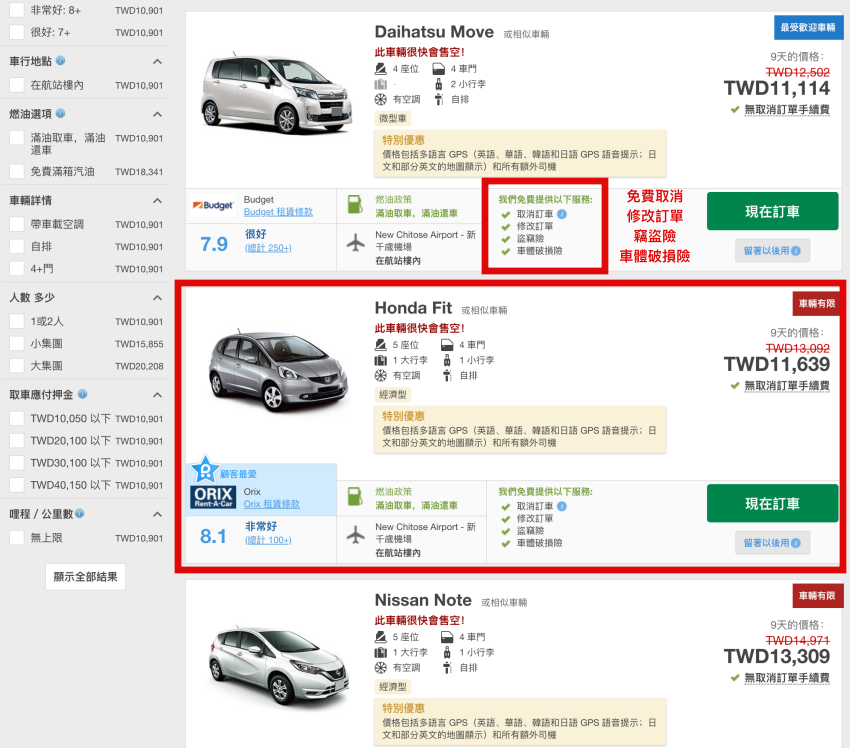
Task: Click fuel pump icon in Daihatsu Move card
Action: 355,205
